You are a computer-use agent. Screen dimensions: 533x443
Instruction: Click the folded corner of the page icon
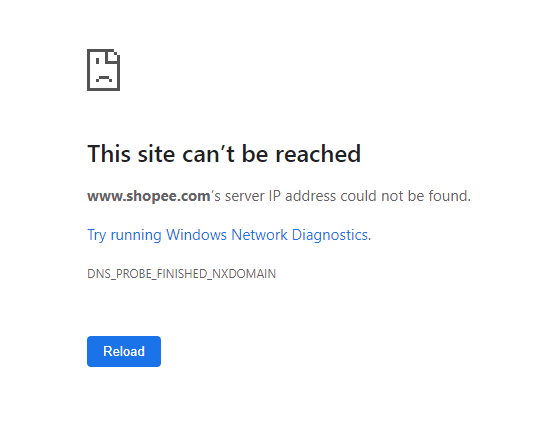(x=113, y=56)
